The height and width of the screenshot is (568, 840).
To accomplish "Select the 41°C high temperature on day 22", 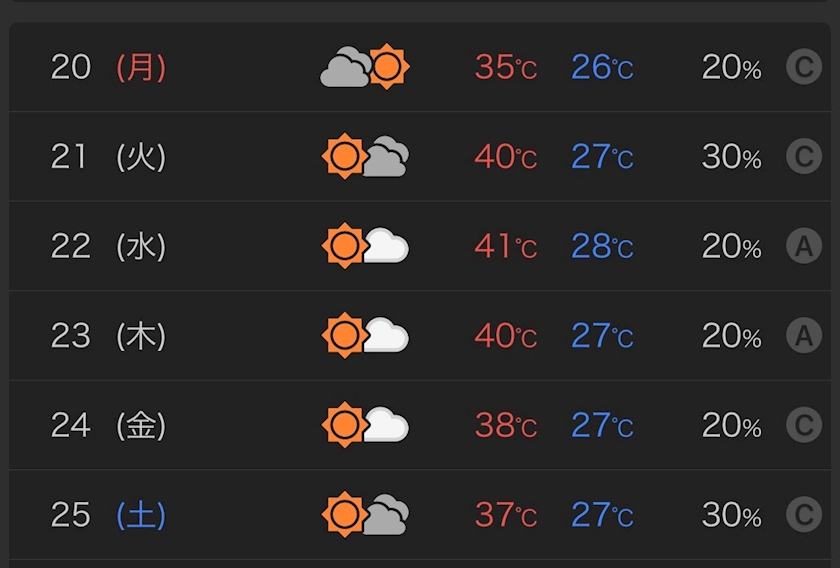I will [506, 246].
